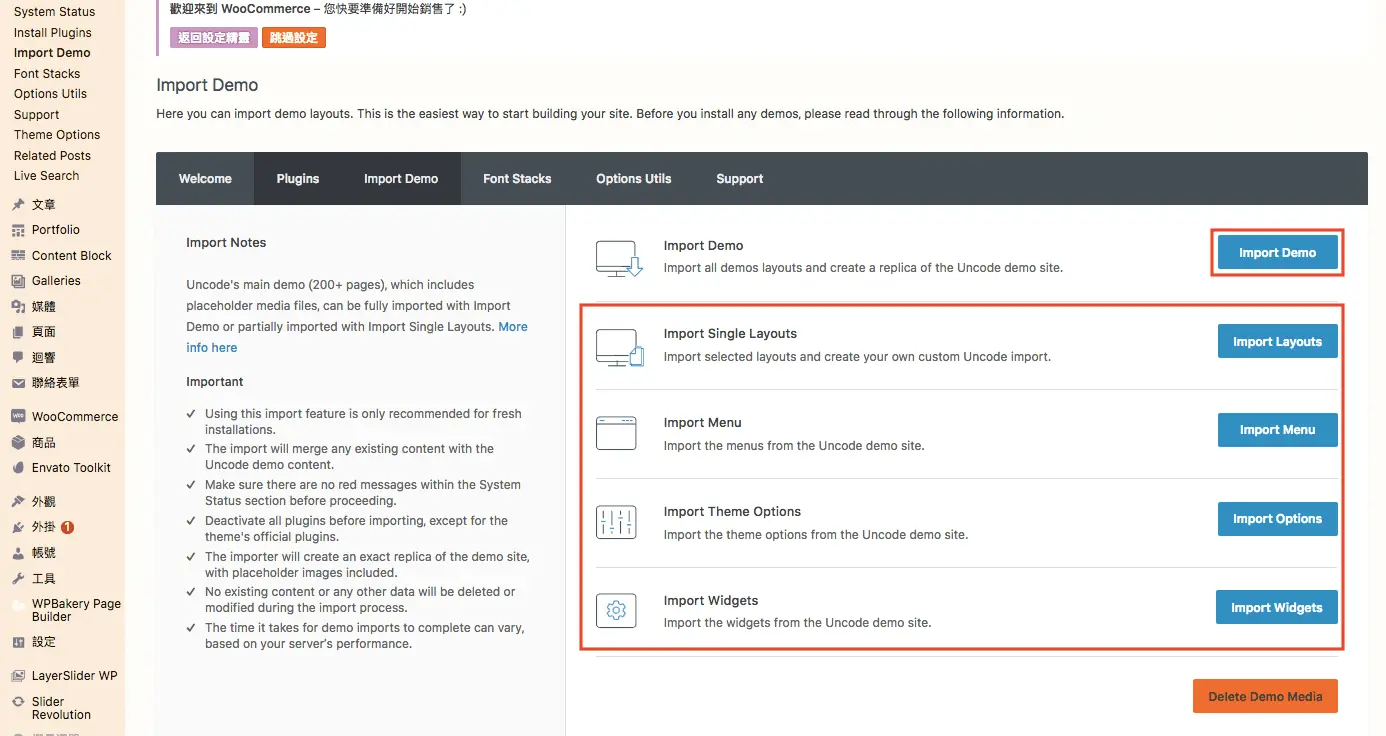Click the Import Layouts button
Screen dimensions: 1386x736
click(1277, 342)
